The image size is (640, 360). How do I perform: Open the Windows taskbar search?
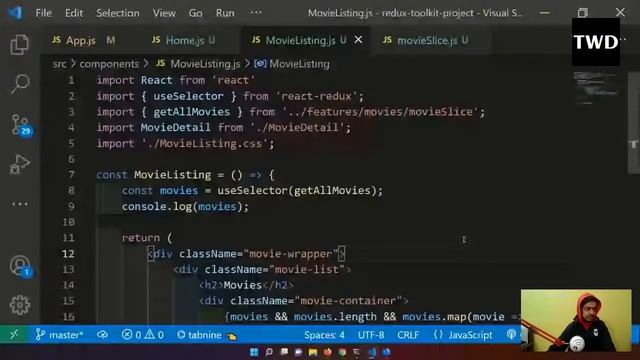point(269,352)
